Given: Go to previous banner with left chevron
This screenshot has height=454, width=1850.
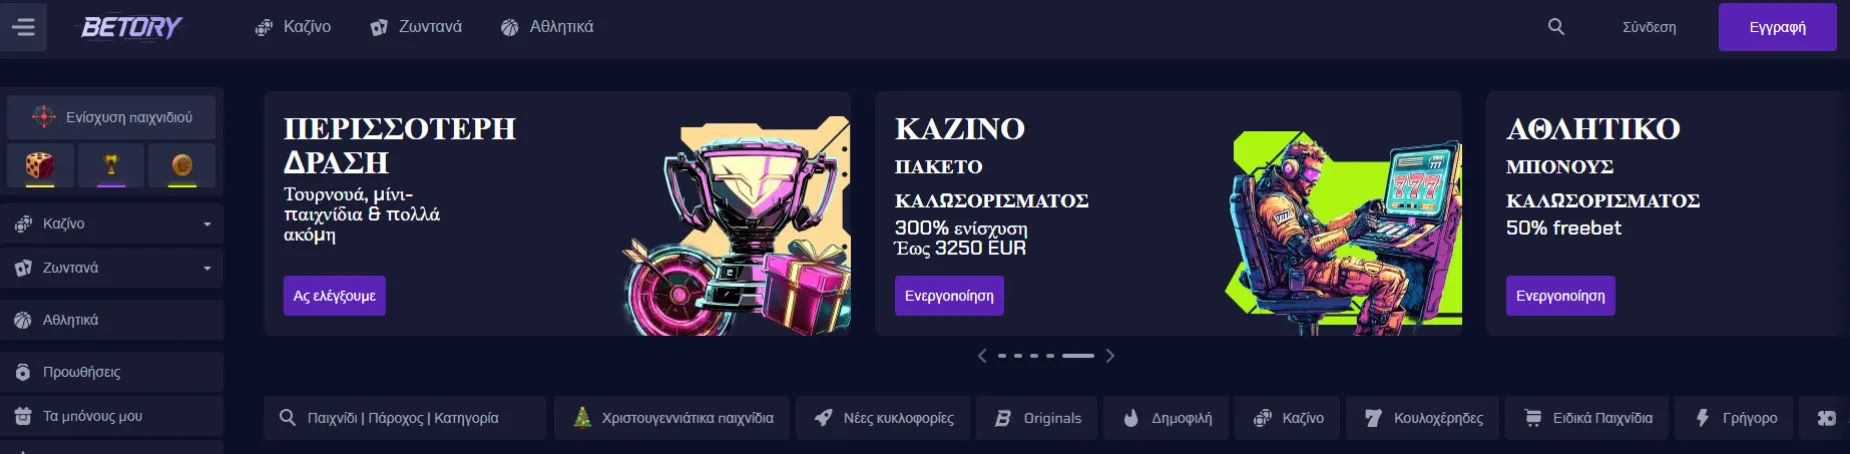Looking at the screenshot, I should (x=982, y=356).
